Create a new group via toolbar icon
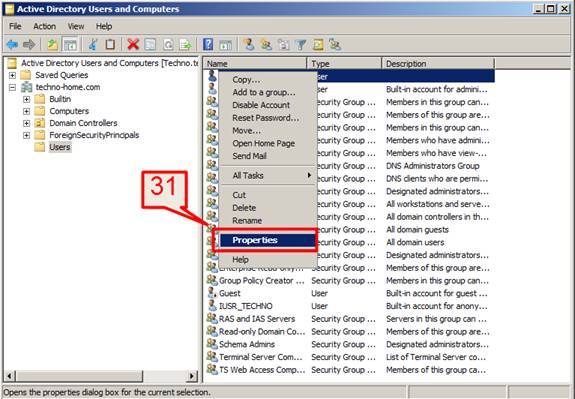The image size is (575, 399). click(266, 45)
